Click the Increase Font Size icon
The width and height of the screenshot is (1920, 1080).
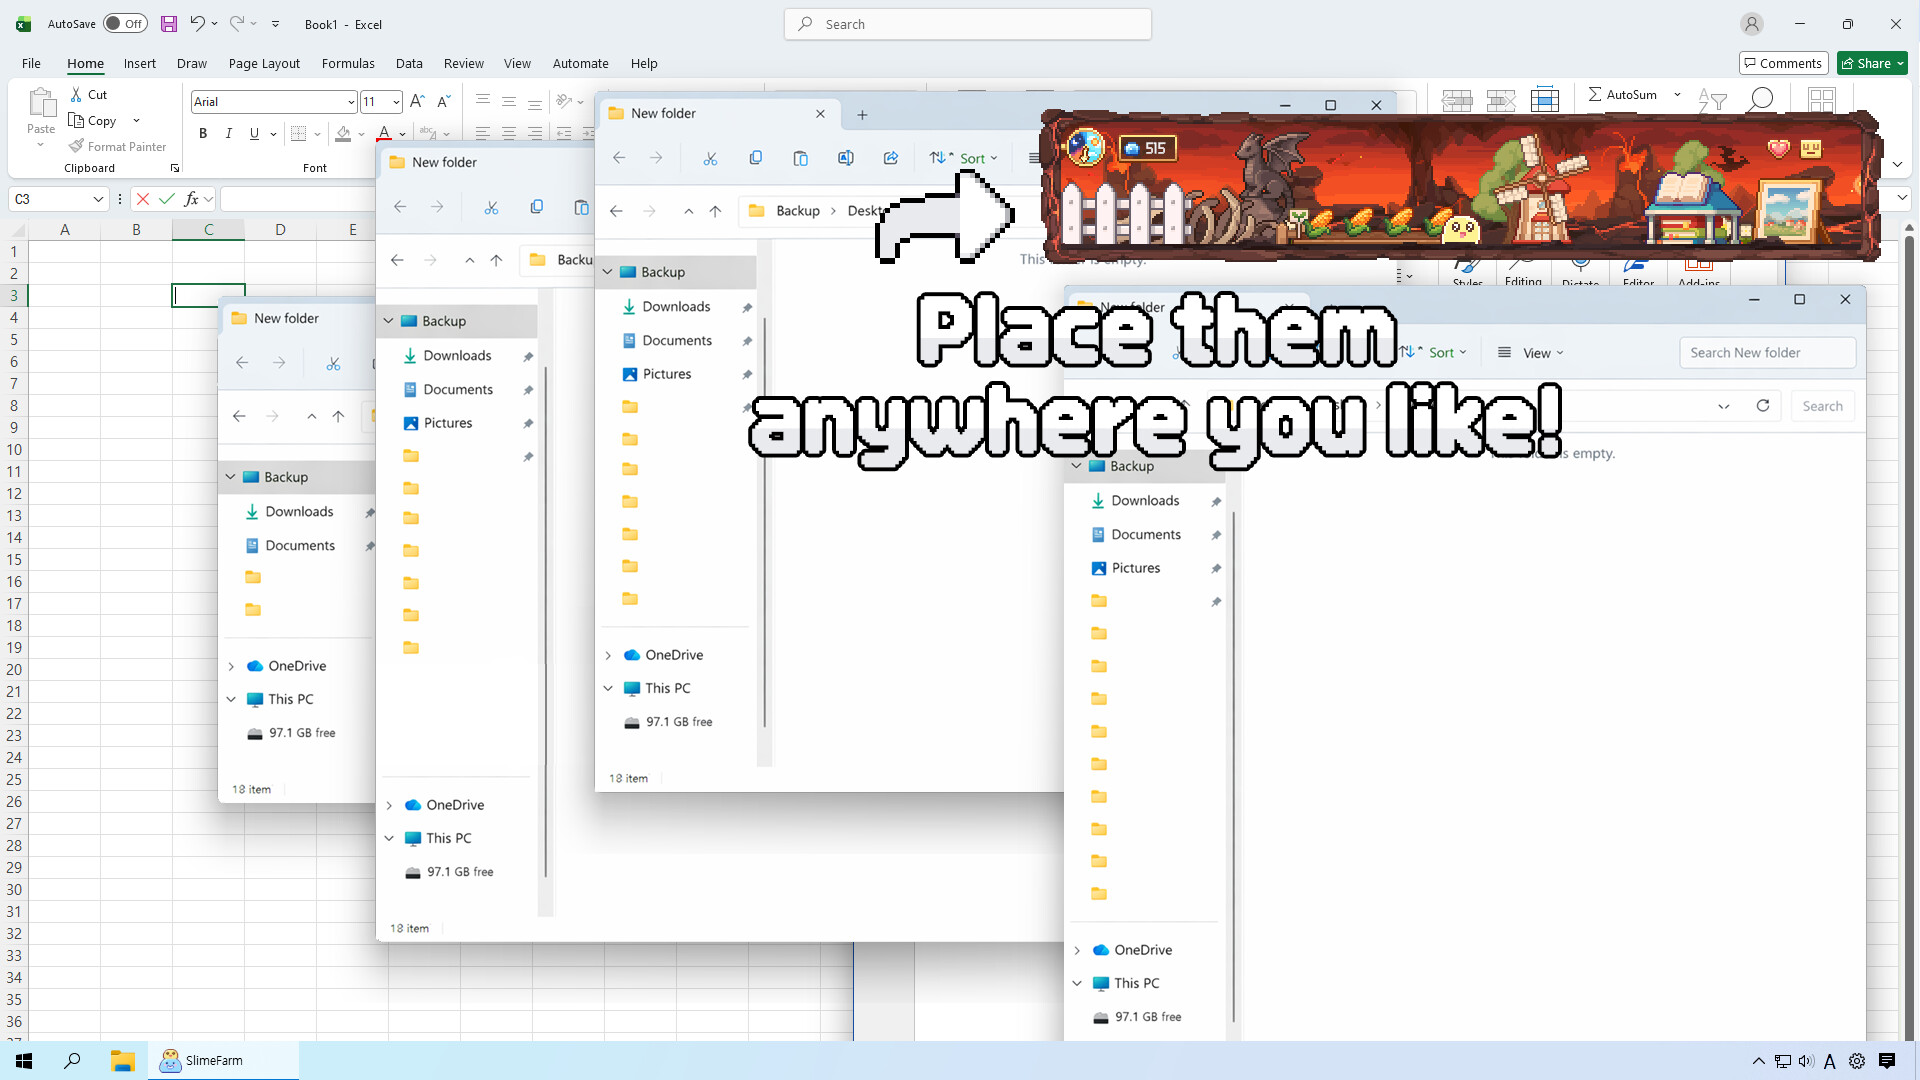tap(418, 101)
